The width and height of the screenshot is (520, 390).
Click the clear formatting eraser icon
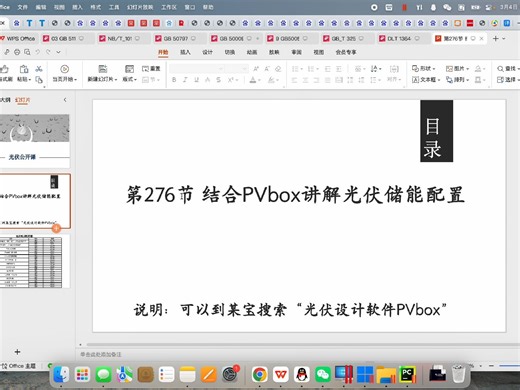click(x=278, y=69)
